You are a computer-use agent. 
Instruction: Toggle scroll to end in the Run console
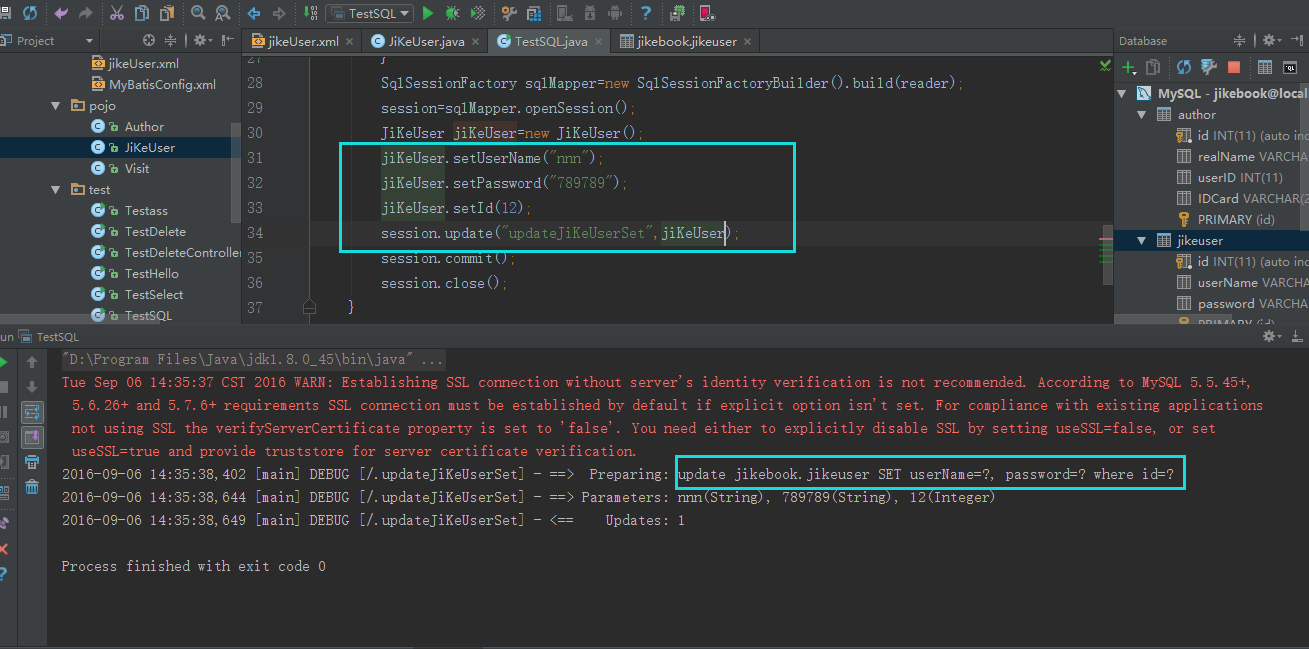(32, 437)
